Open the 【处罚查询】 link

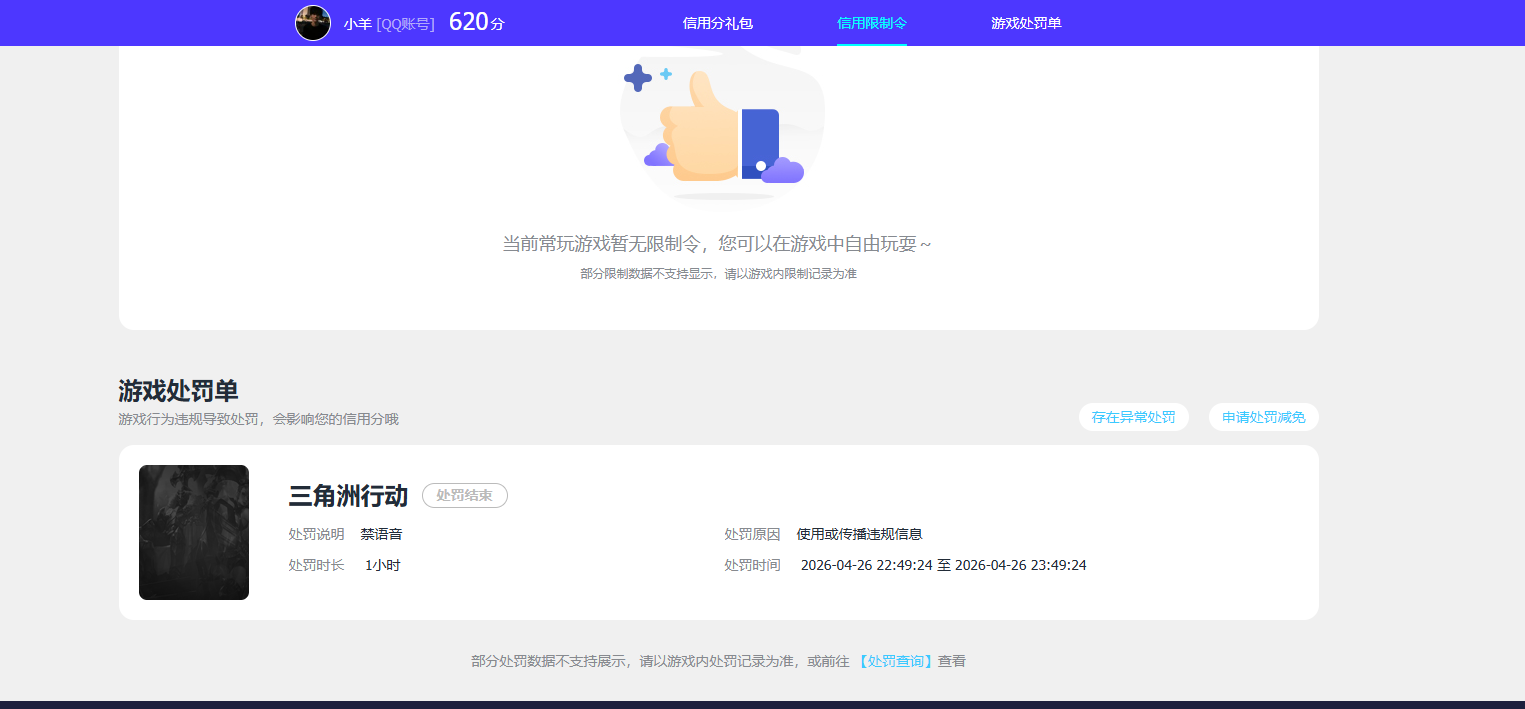click(x=896, y=661)
